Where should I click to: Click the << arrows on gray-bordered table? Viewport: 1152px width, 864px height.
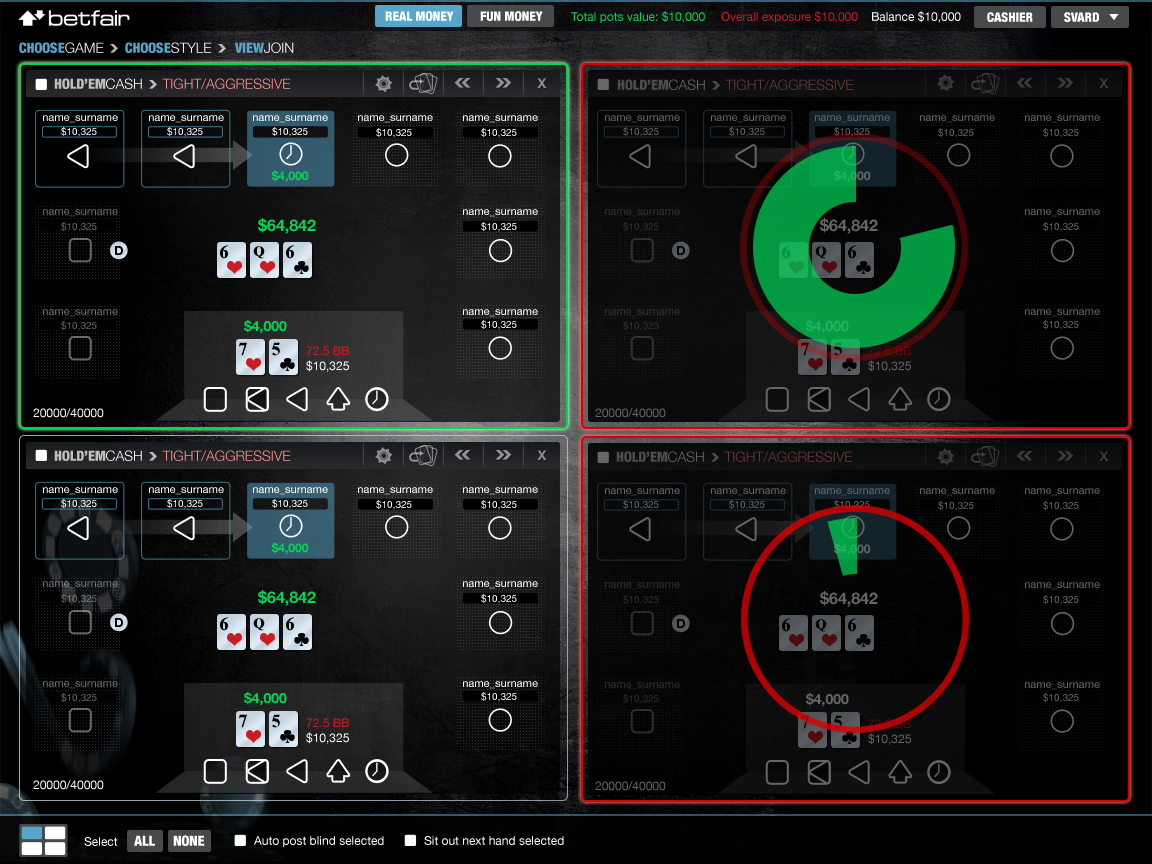pos(462,455)
